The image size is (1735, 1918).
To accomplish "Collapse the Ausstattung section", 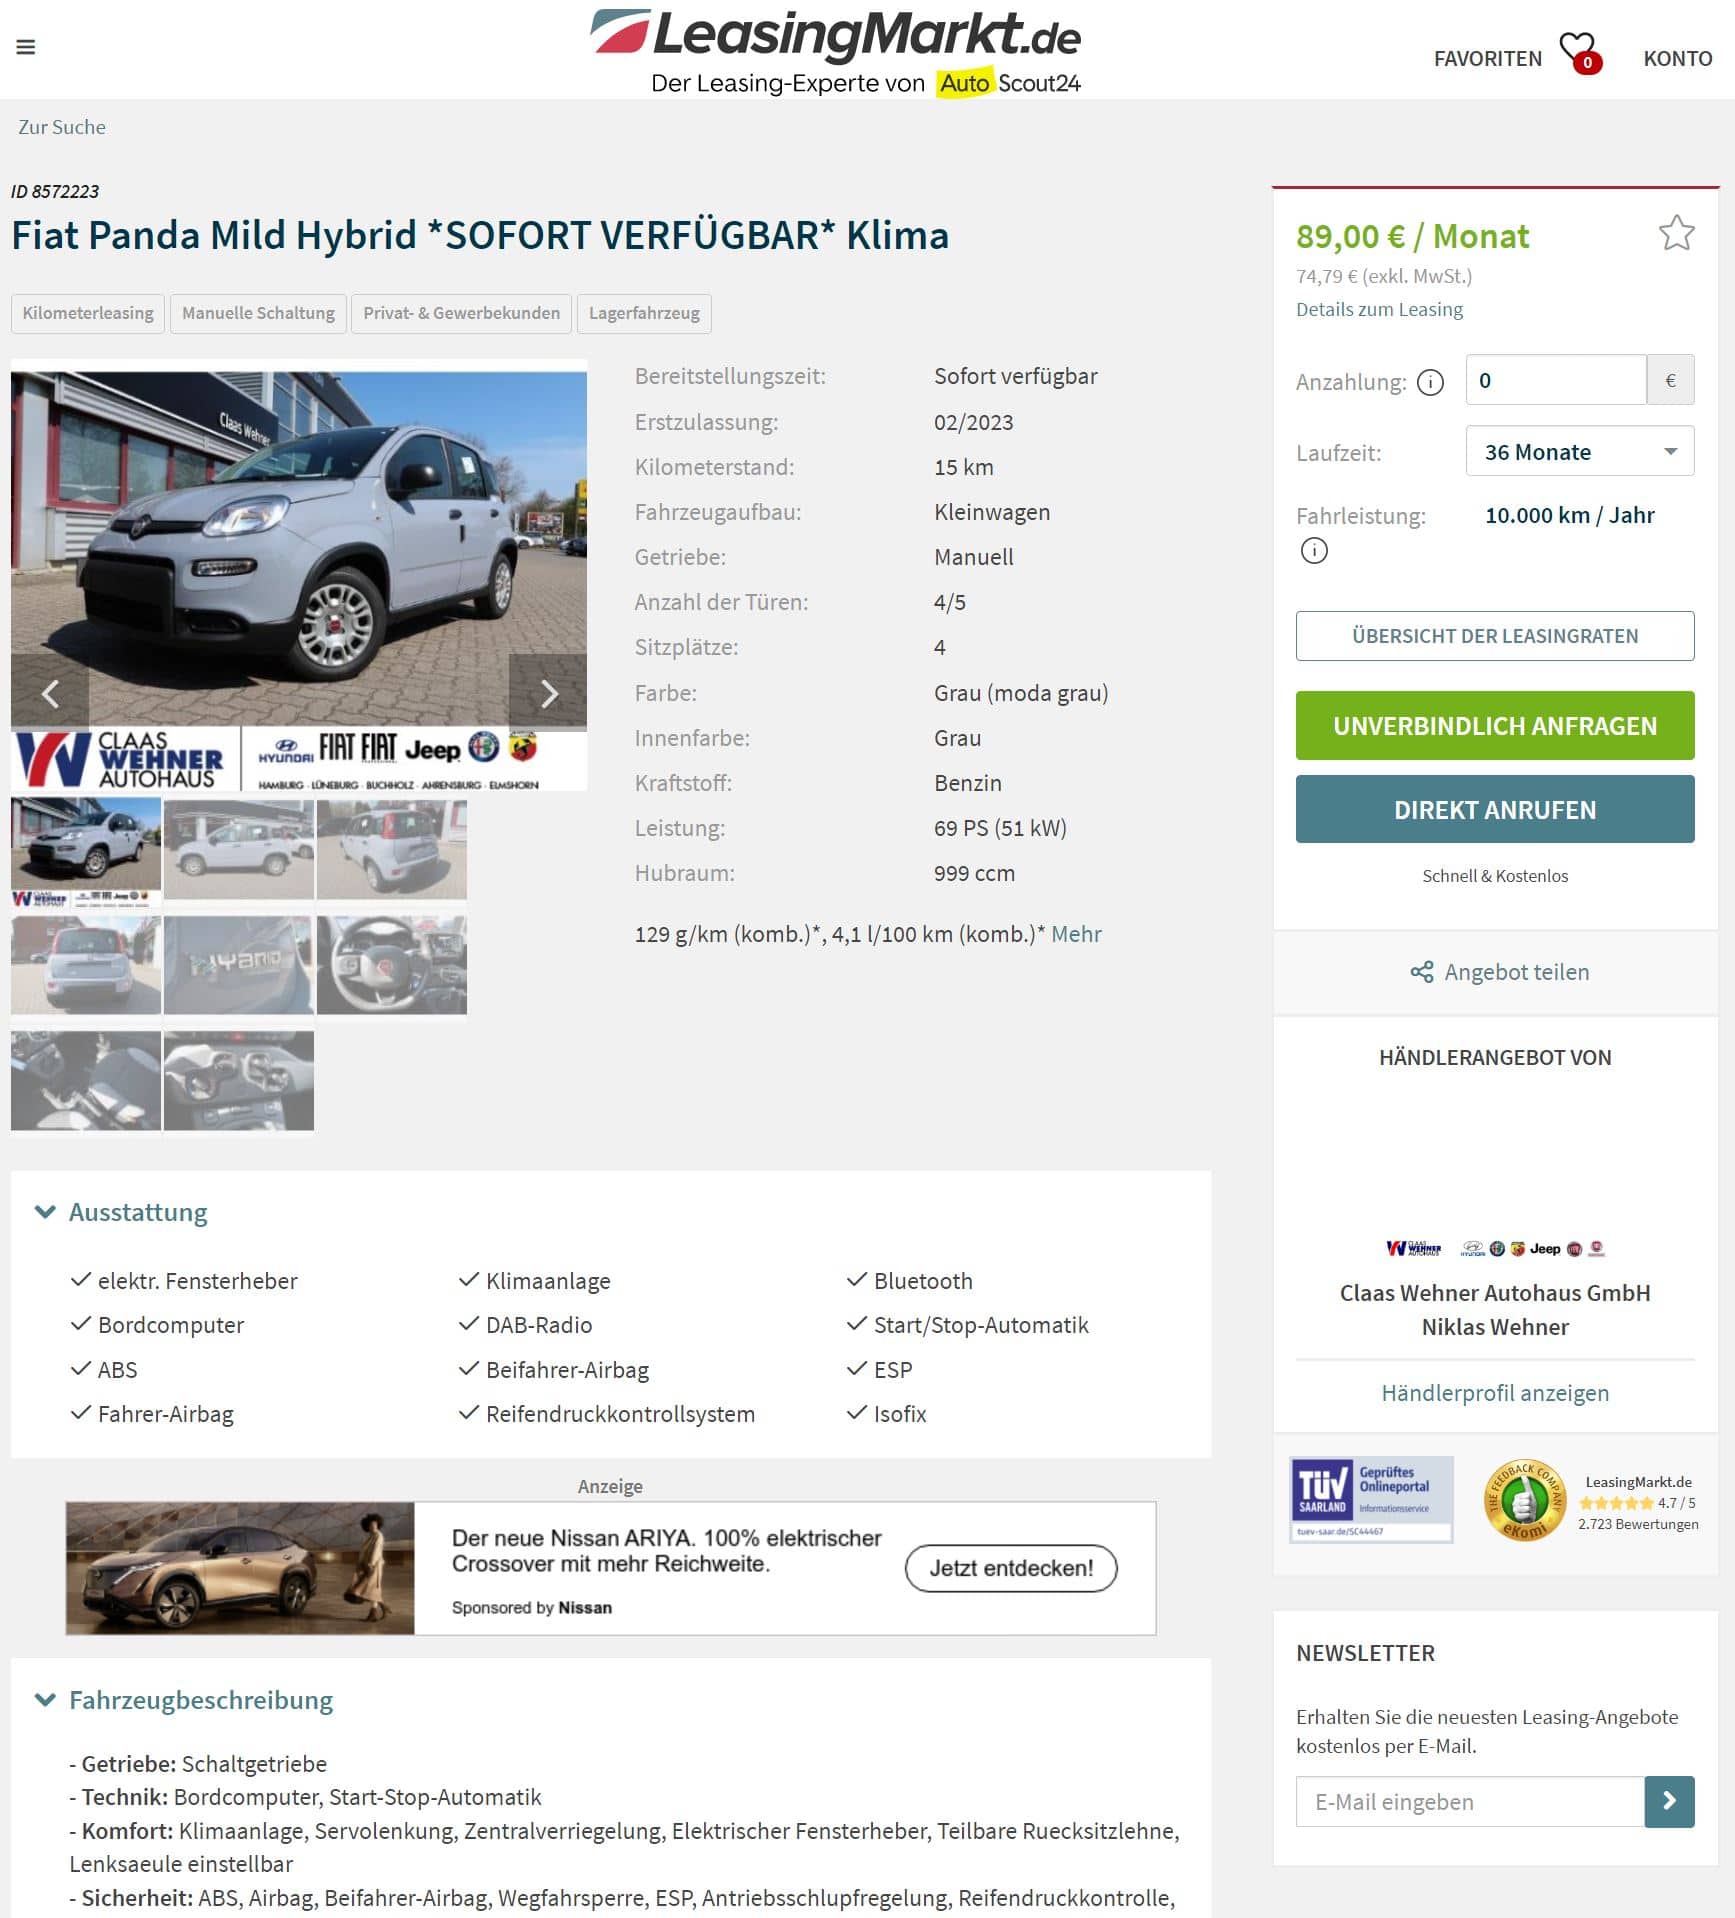I will coord(45,1212).
